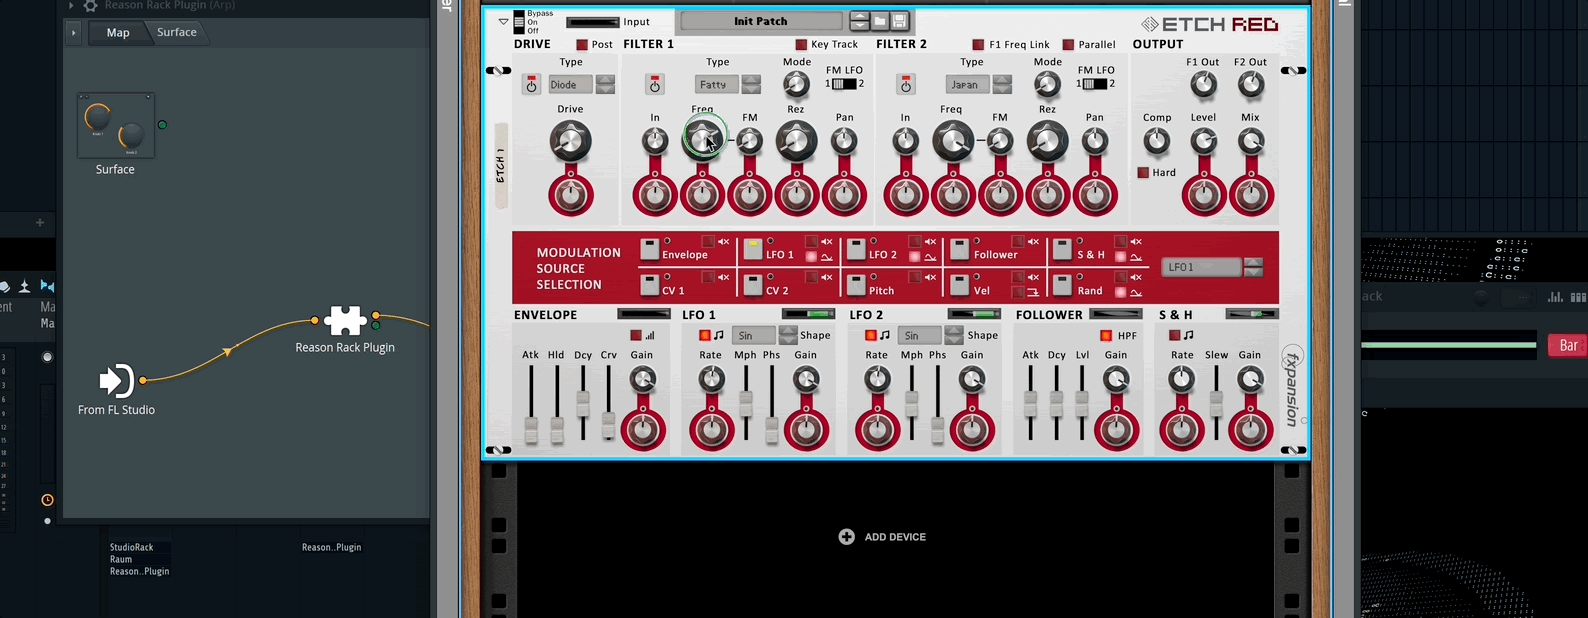
Task: Click the S & H Slew slider
Action: click(x=1216, y=404)
